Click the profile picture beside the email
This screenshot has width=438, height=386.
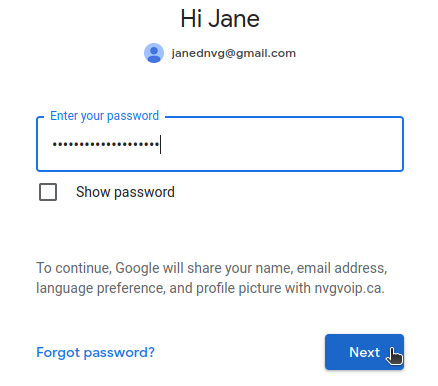coord(154,53)
